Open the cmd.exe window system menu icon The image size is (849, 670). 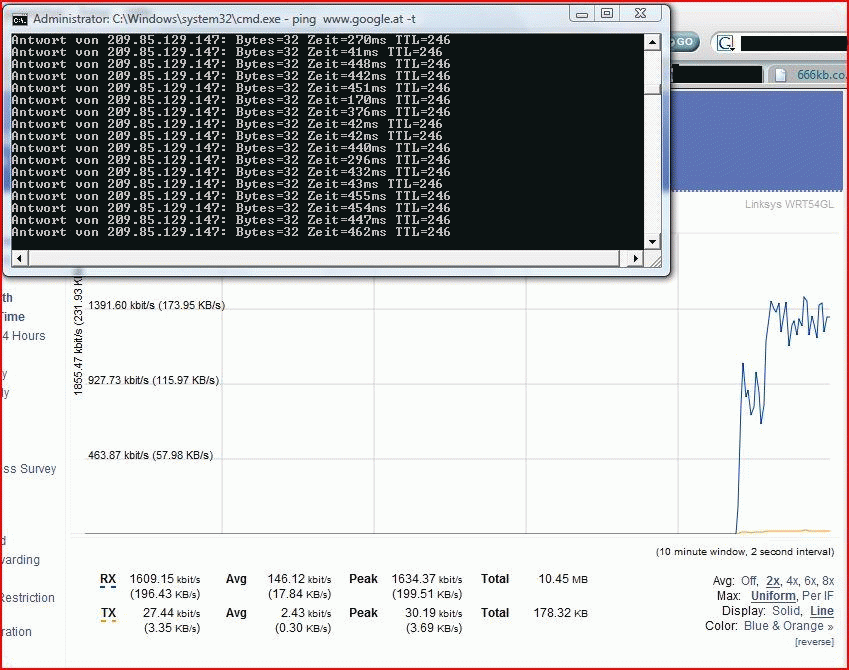[x=20, y=19]
